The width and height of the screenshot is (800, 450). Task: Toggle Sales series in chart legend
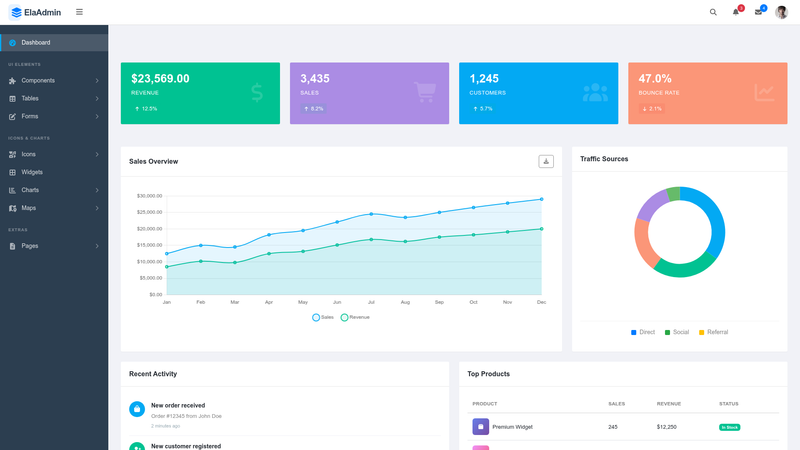(x=322, y=317)
